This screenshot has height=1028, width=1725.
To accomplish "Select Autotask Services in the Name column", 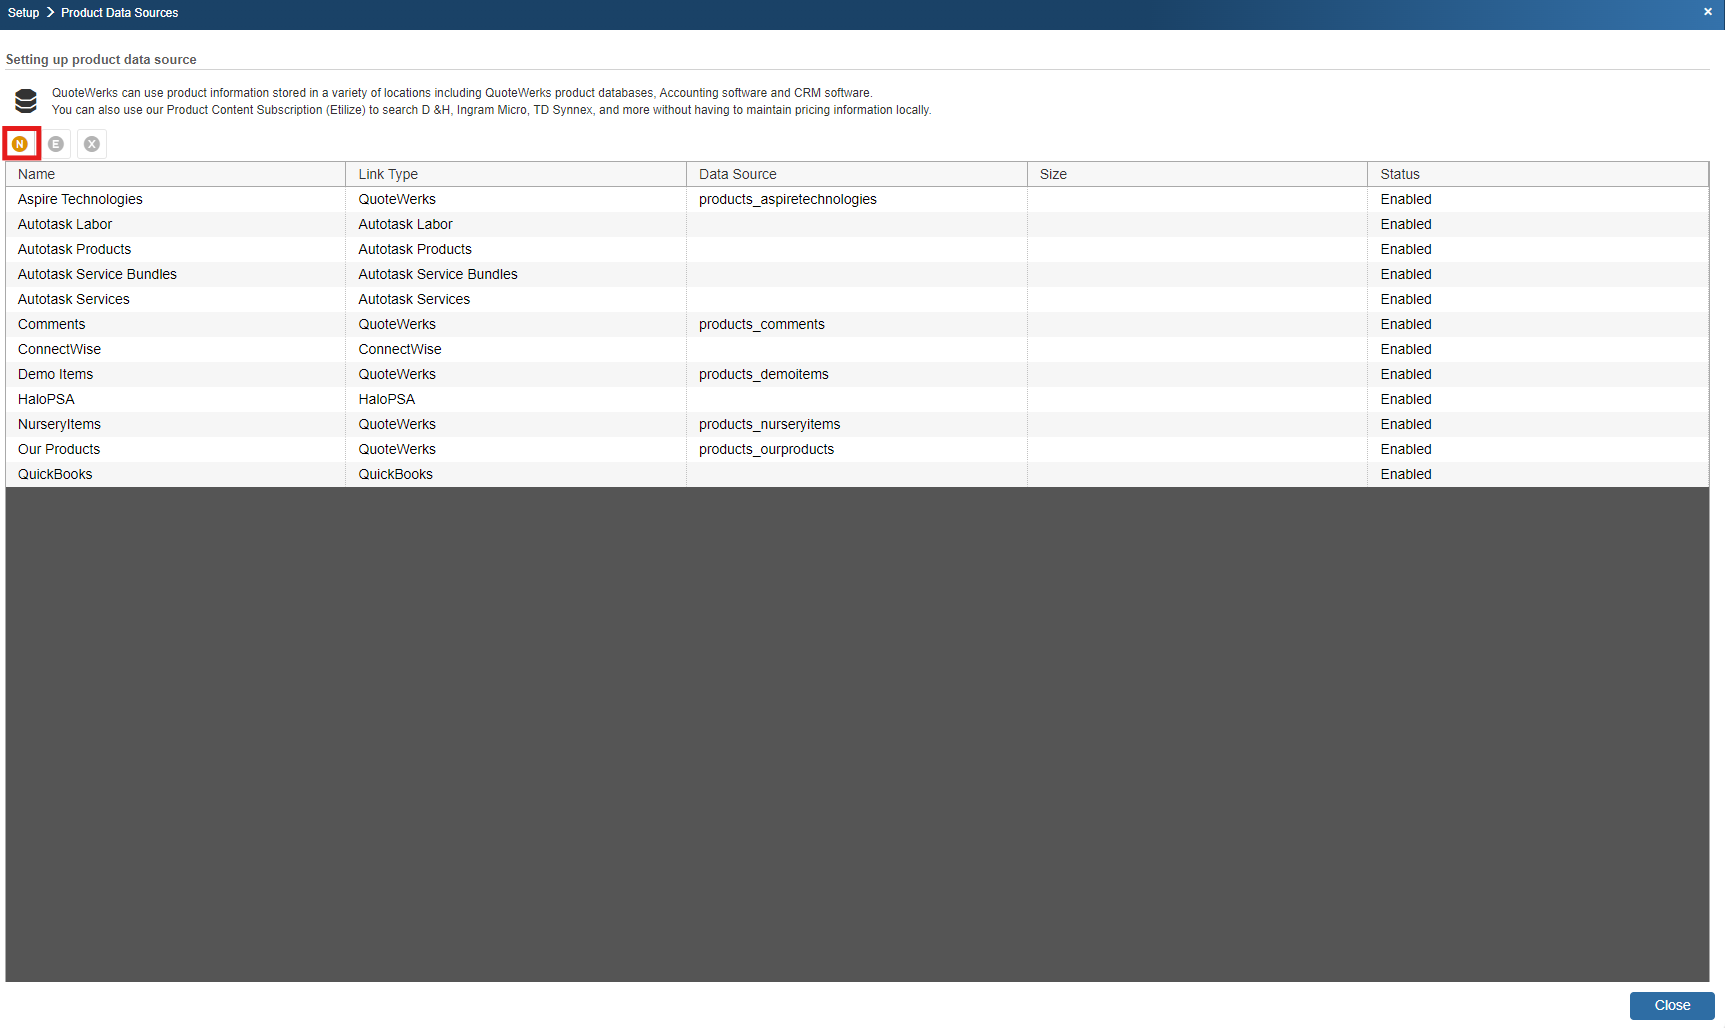I will point(74,299).
